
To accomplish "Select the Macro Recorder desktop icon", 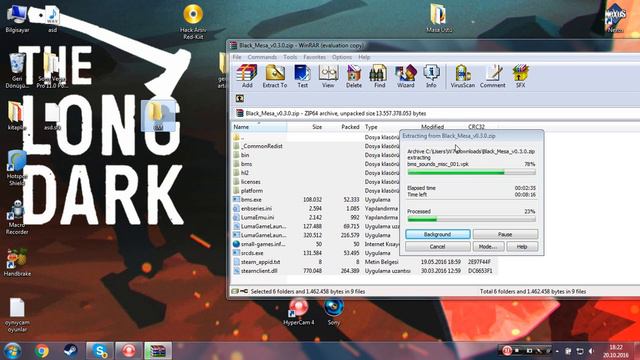I will [x=17, y=217].
